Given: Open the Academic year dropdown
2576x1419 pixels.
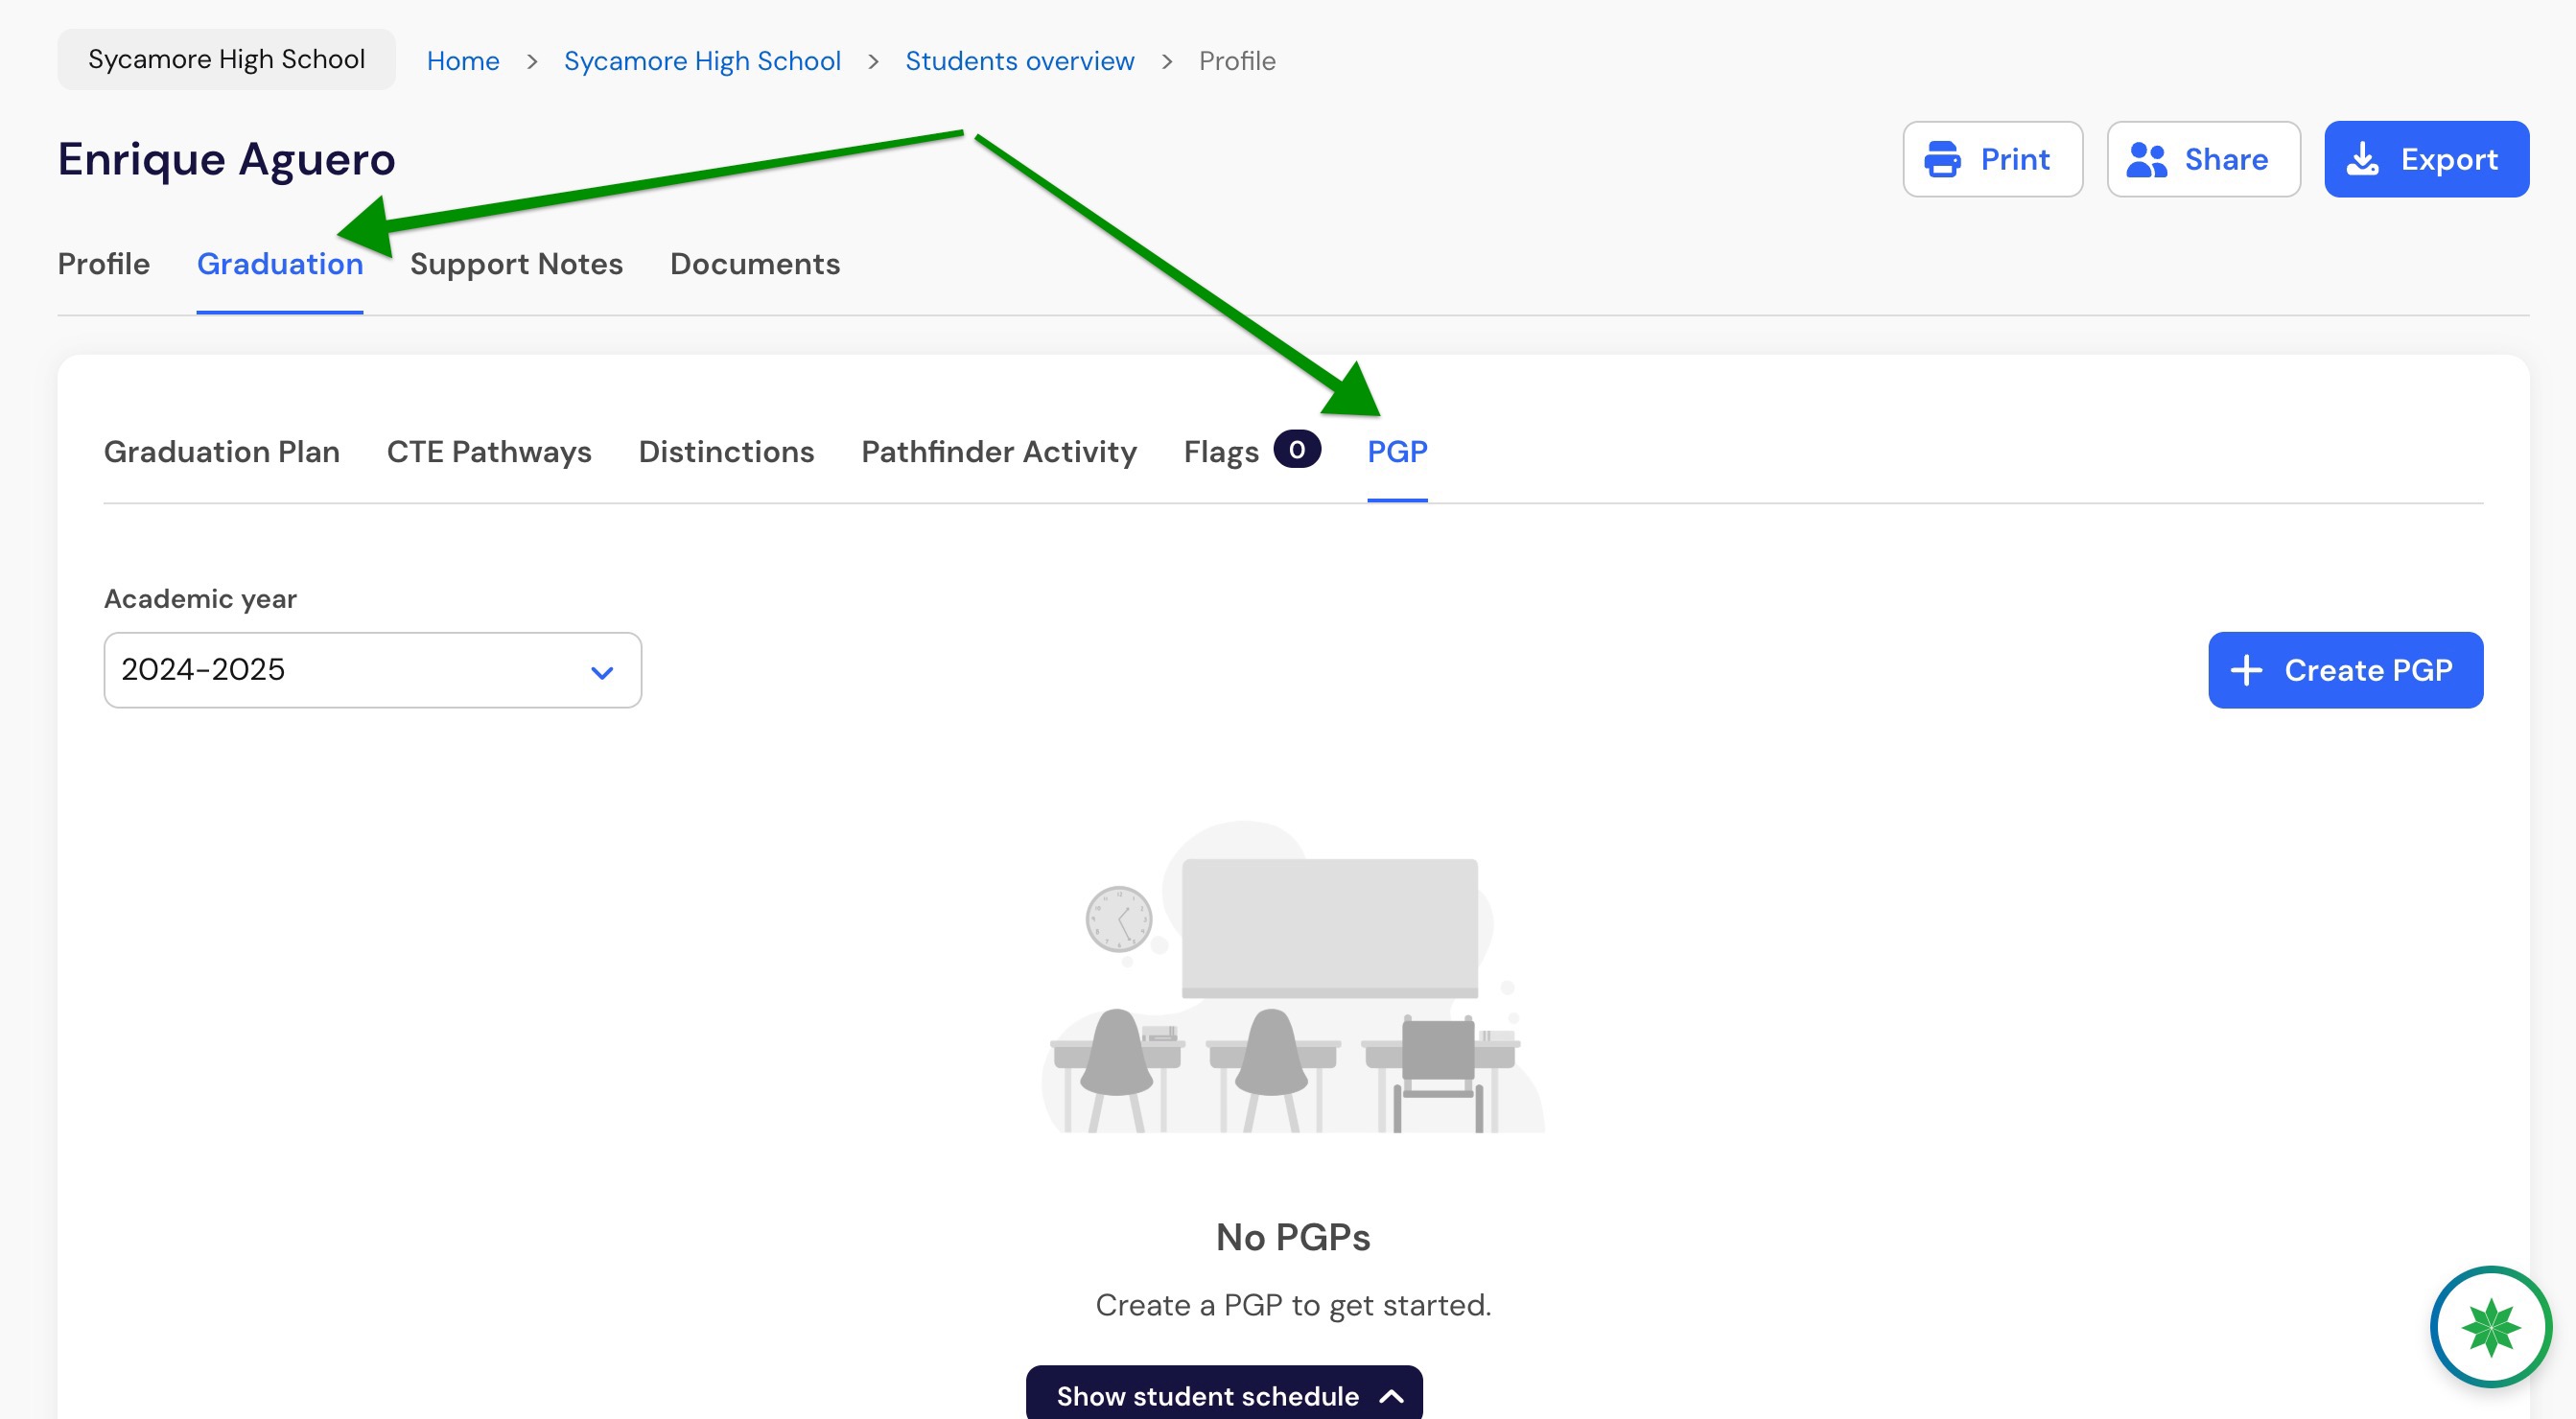Looking at the screenshot, I should pyautogui.click(x=373, y=670).
